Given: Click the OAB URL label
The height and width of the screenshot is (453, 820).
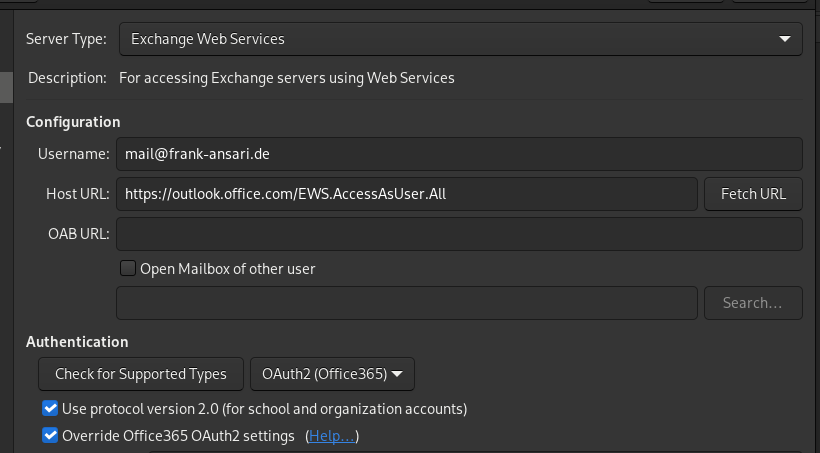Looking at the screenshot, I should 78,234.
